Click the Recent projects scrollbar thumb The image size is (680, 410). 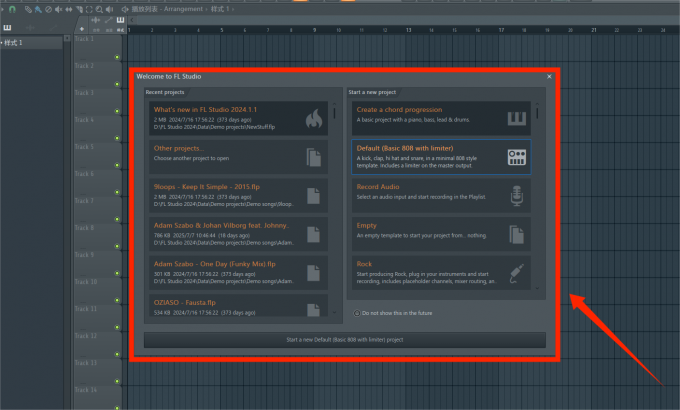point(334,113)
